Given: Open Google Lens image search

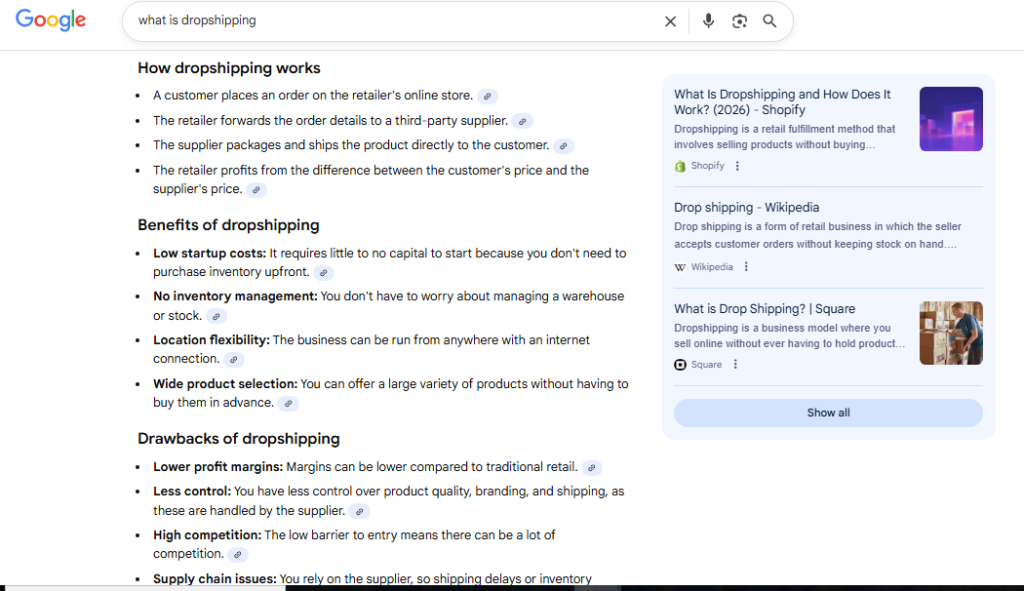Looking at the screenshot, I should pyautogui.click(x=739, y=21).
